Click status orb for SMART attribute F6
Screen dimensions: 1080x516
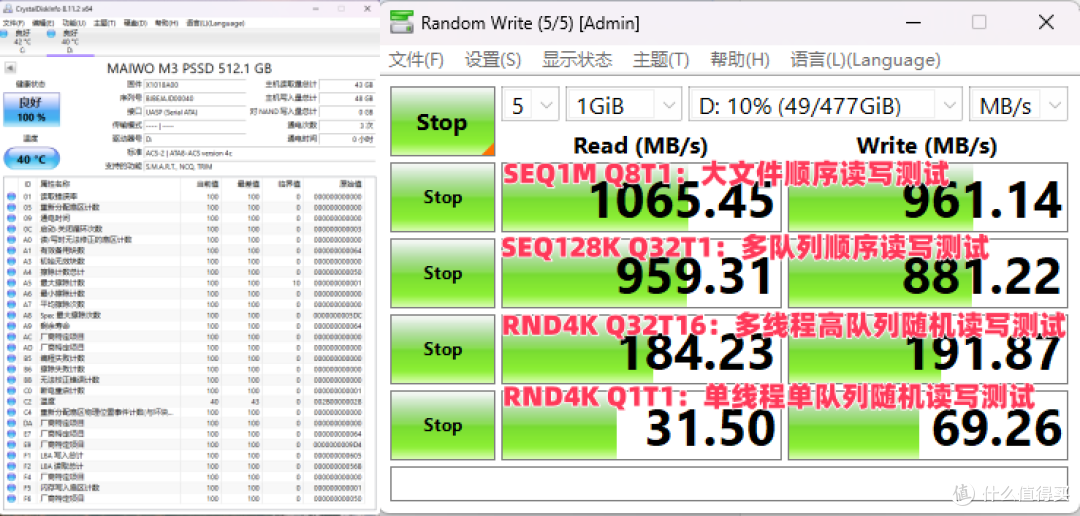click(10, 498)
